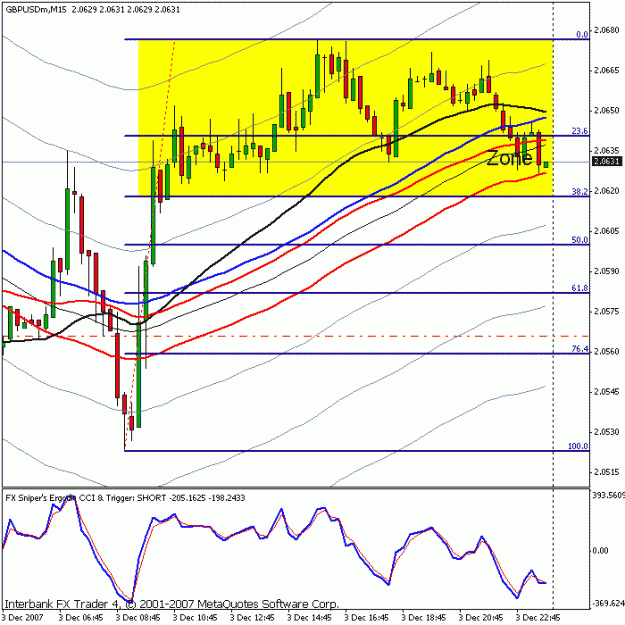625x625 pixels.
Task: Click the 3 Dec 06:45 time label
Action: (x=81, y=618)
